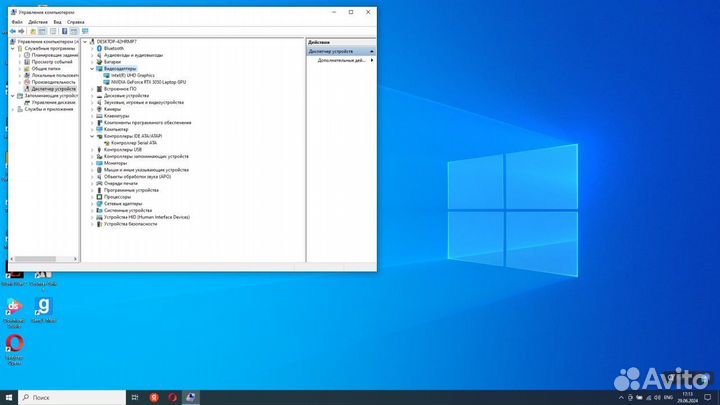The height and width of the screenshot is (405, 720).
Task: Click the Поиск taskbar search box
Action: pyautogui.click(x=72, y=398)
